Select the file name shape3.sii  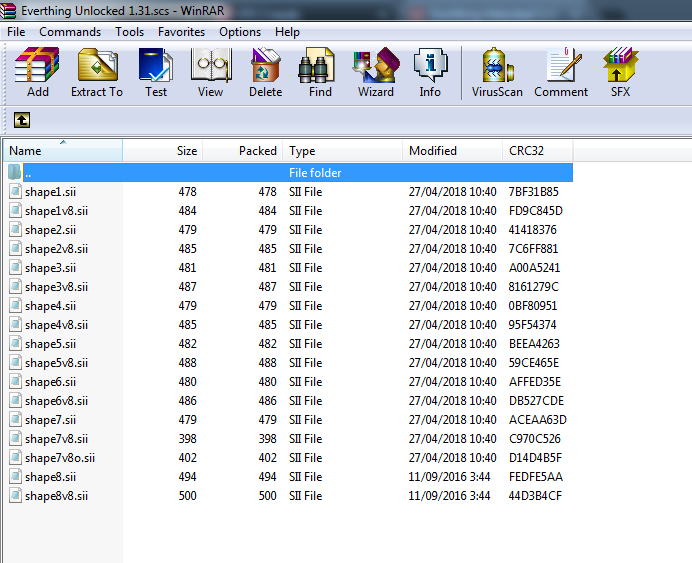click(x=50, y=268)
